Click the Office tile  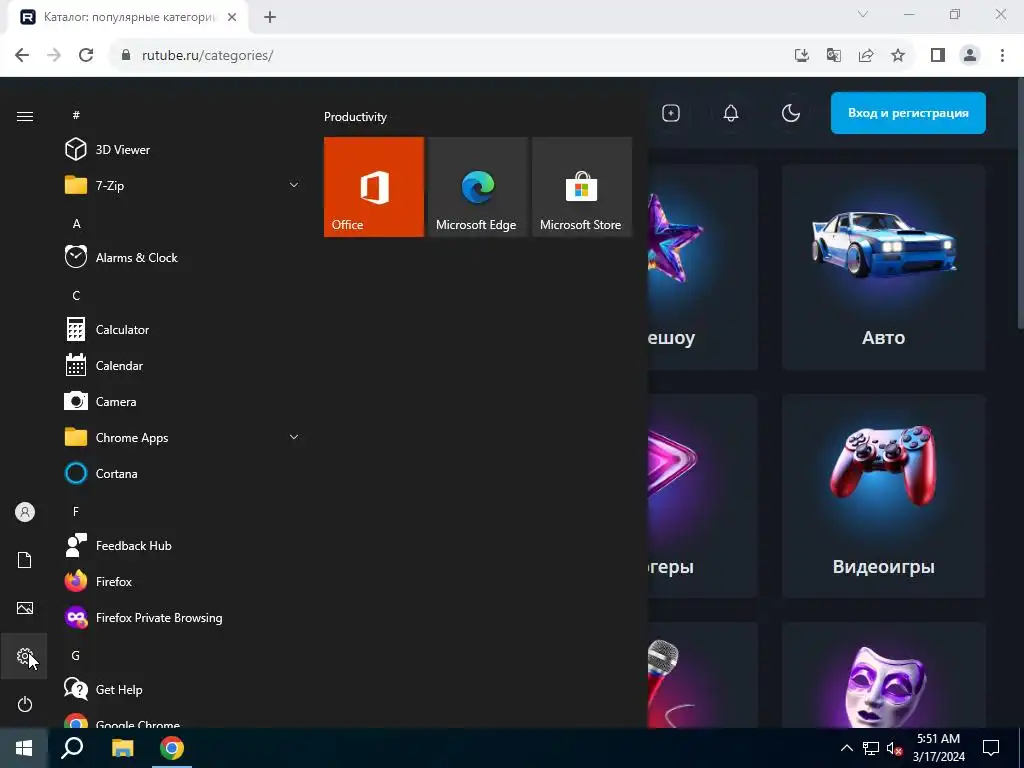374,187
